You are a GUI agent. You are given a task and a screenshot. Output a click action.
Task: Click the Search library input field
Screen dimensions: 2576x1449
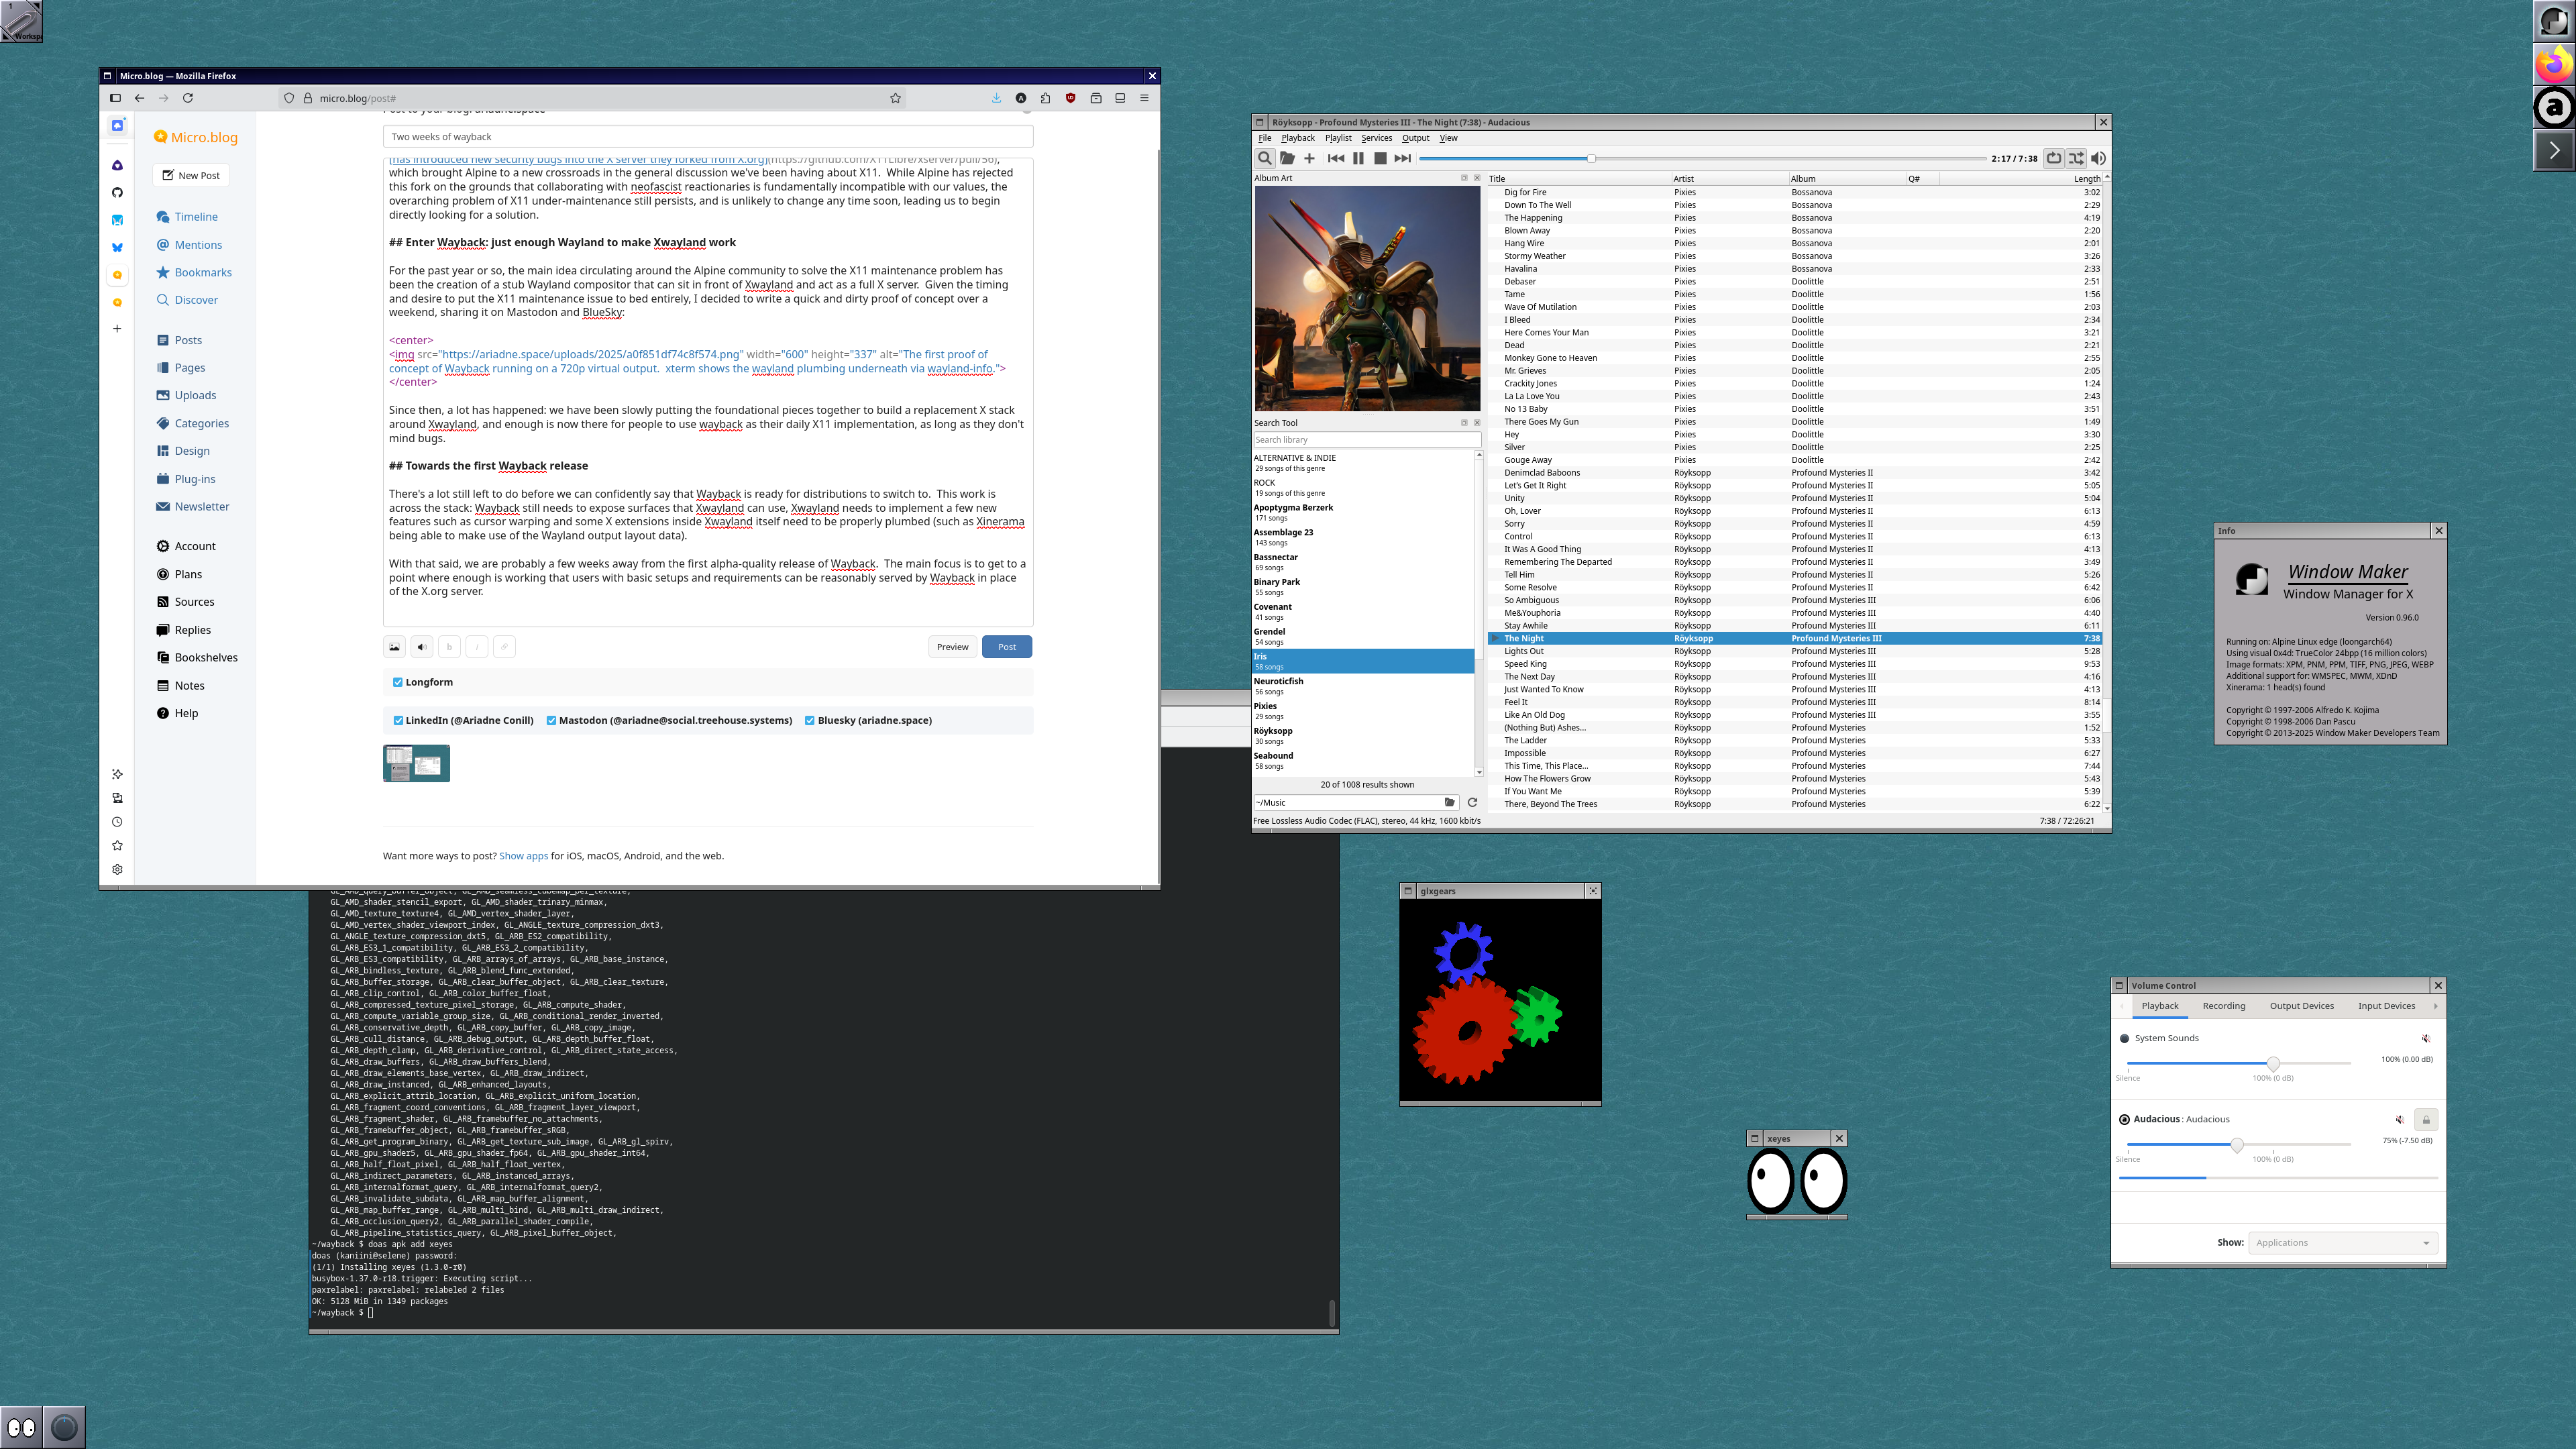[1367, 440]
